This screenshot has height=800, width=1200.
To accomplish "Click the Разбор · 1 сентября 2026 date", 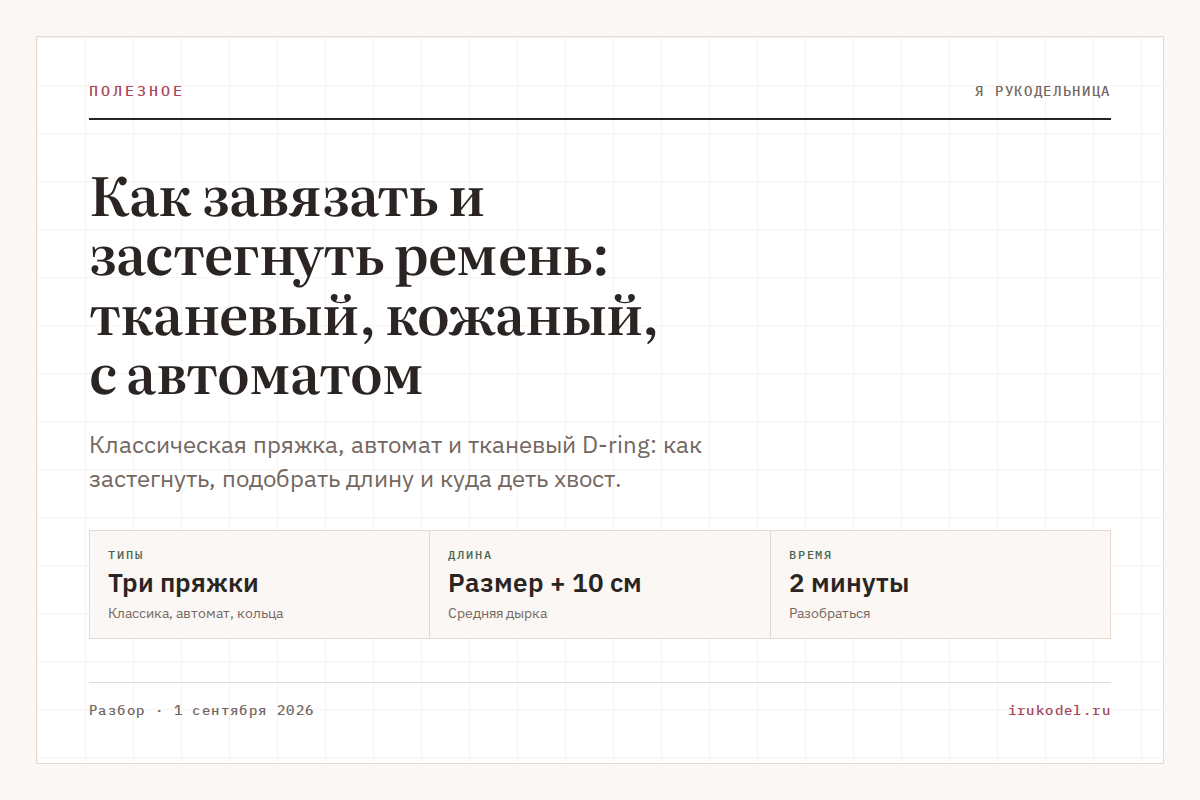I will (201, 711).
